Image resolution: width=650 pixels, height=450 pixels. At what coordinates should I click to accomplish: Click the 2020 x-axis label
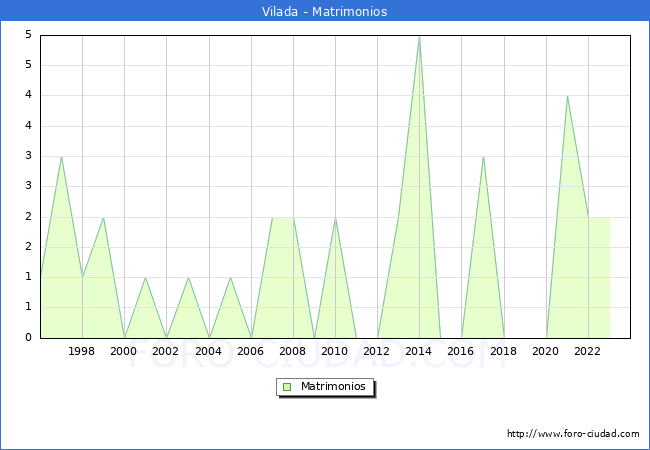[545, 351]
